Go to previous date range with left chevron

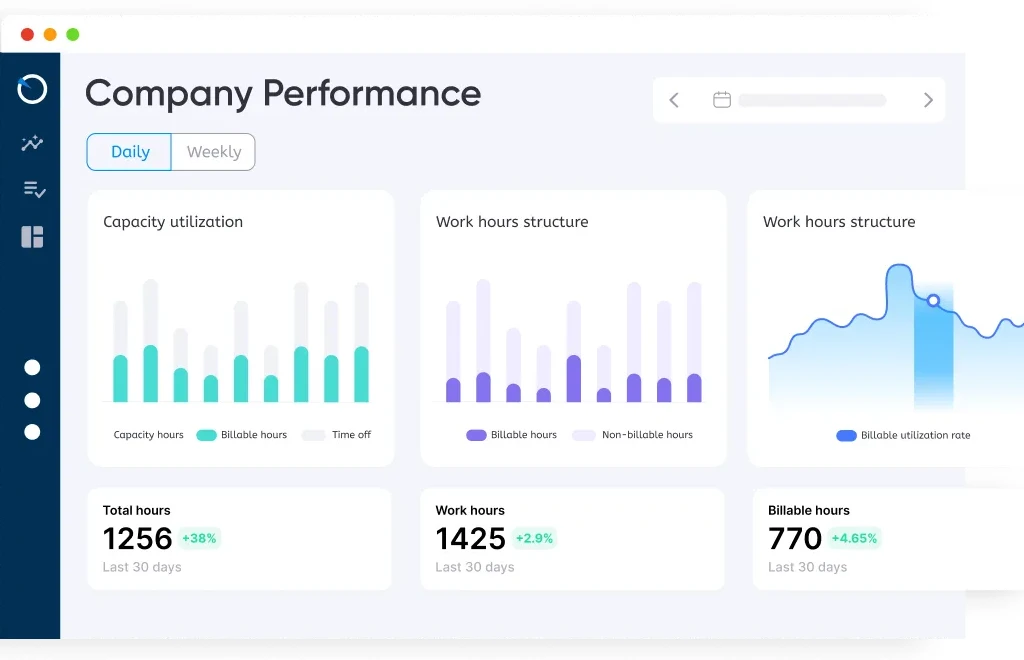point(674,100)
